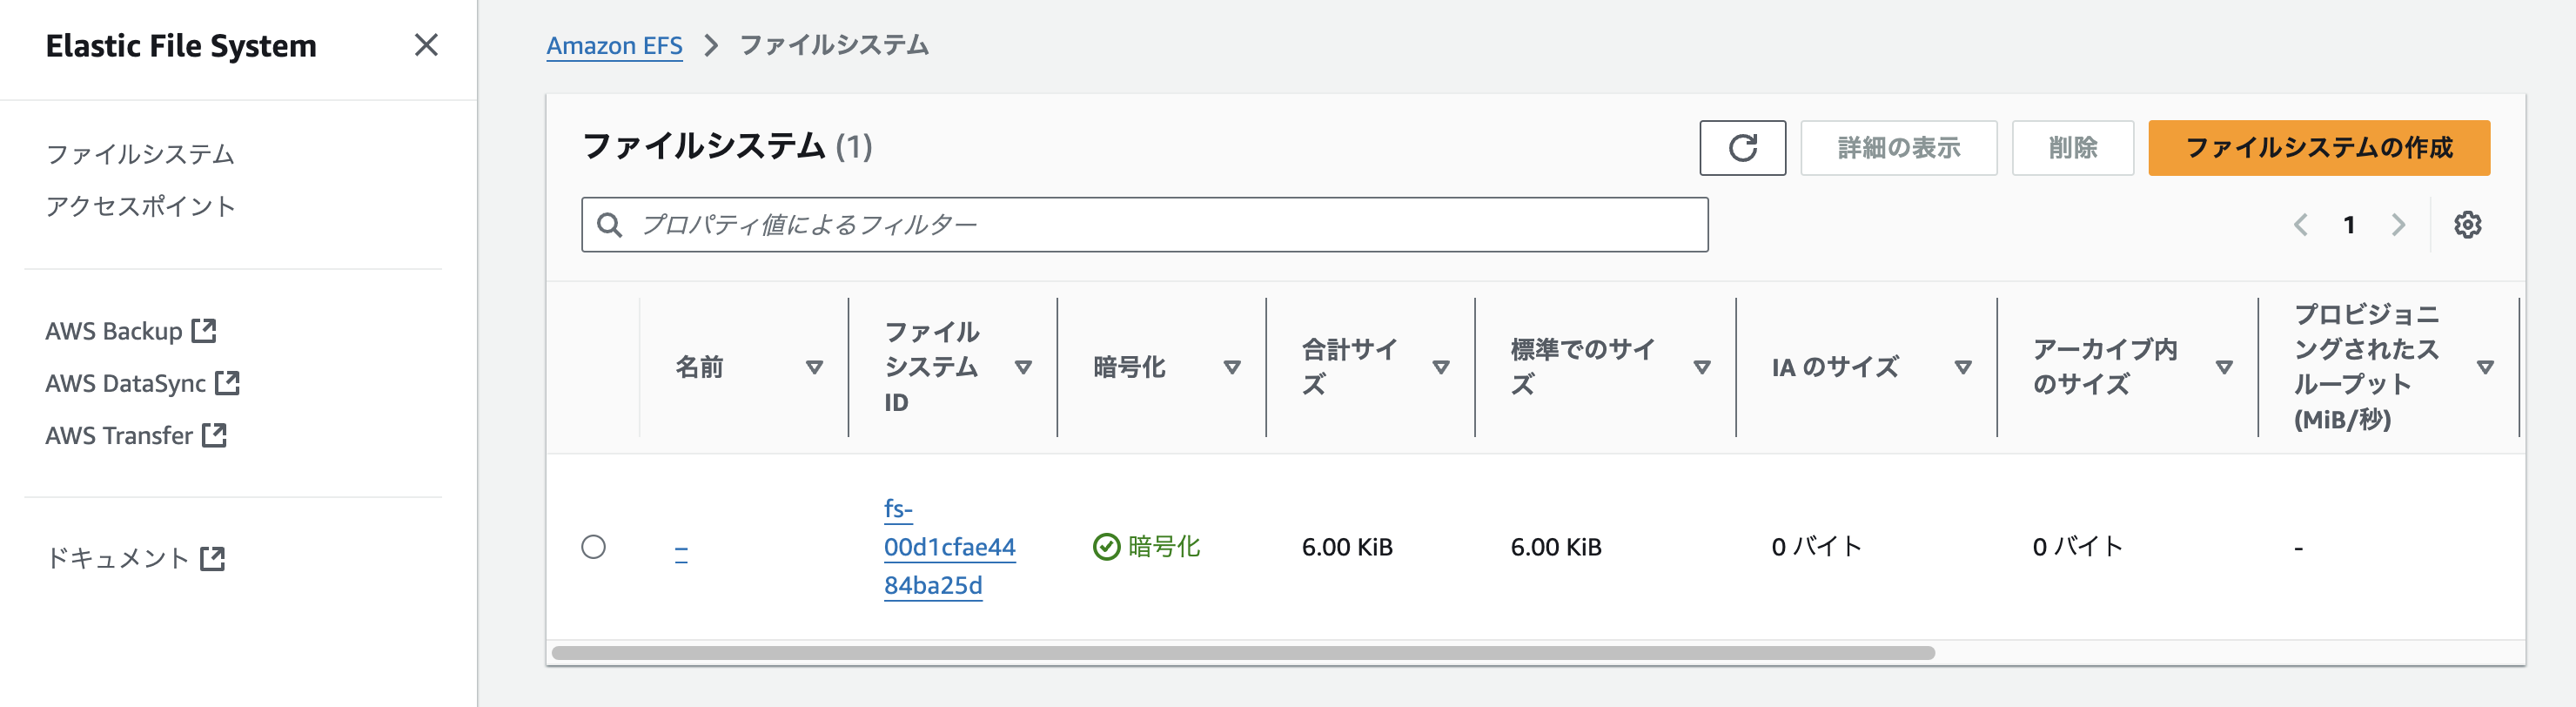This screenshot has height=707, width=2576.
Task: Close the Elastic File System sidebar
Action: [x=426, y=45]
